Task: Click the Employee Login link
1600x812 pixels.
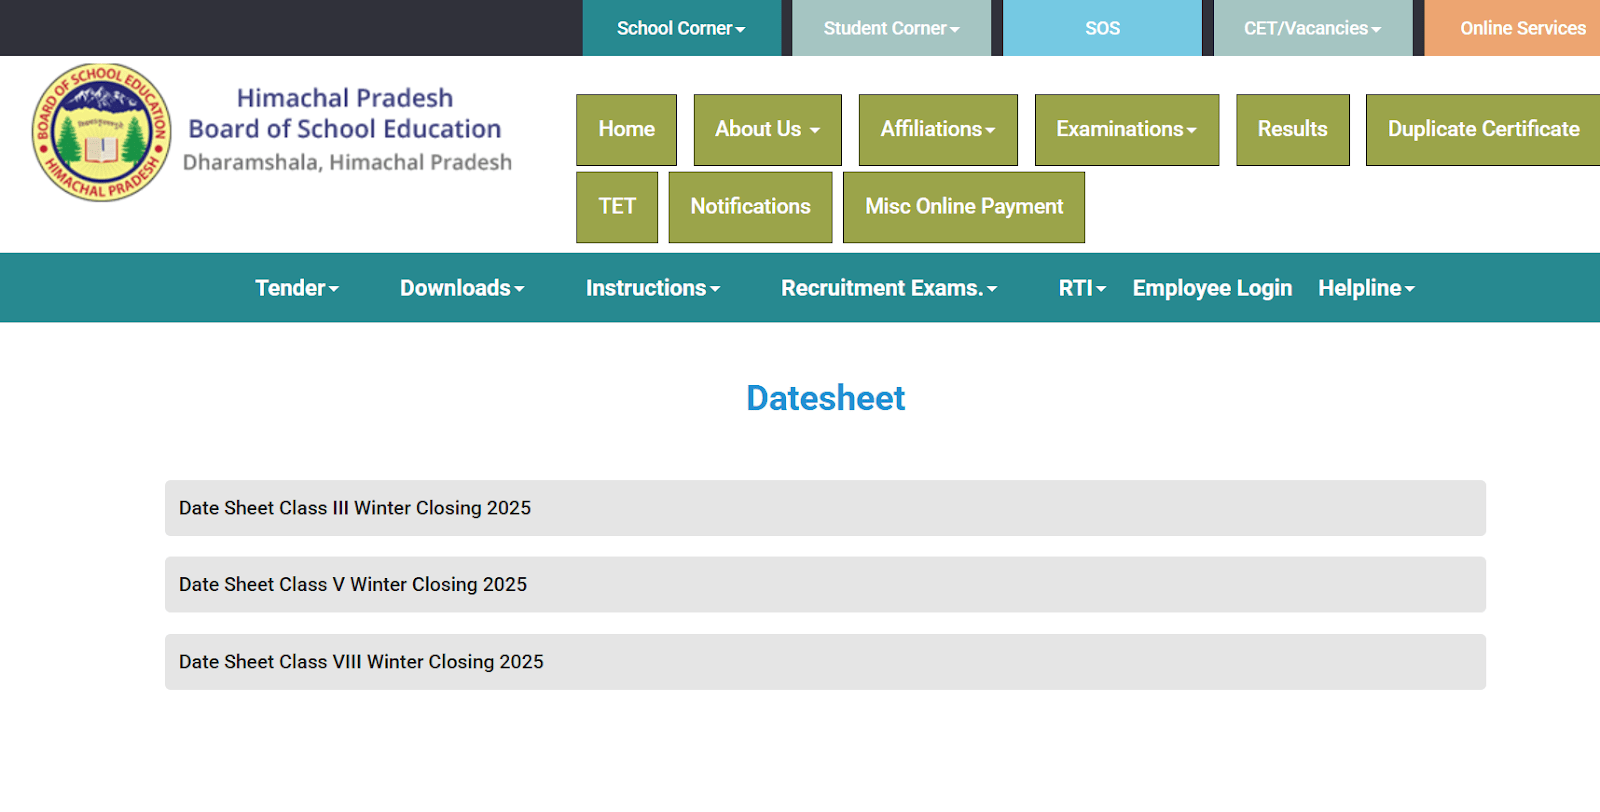Action: click(x=1212, y=288)
